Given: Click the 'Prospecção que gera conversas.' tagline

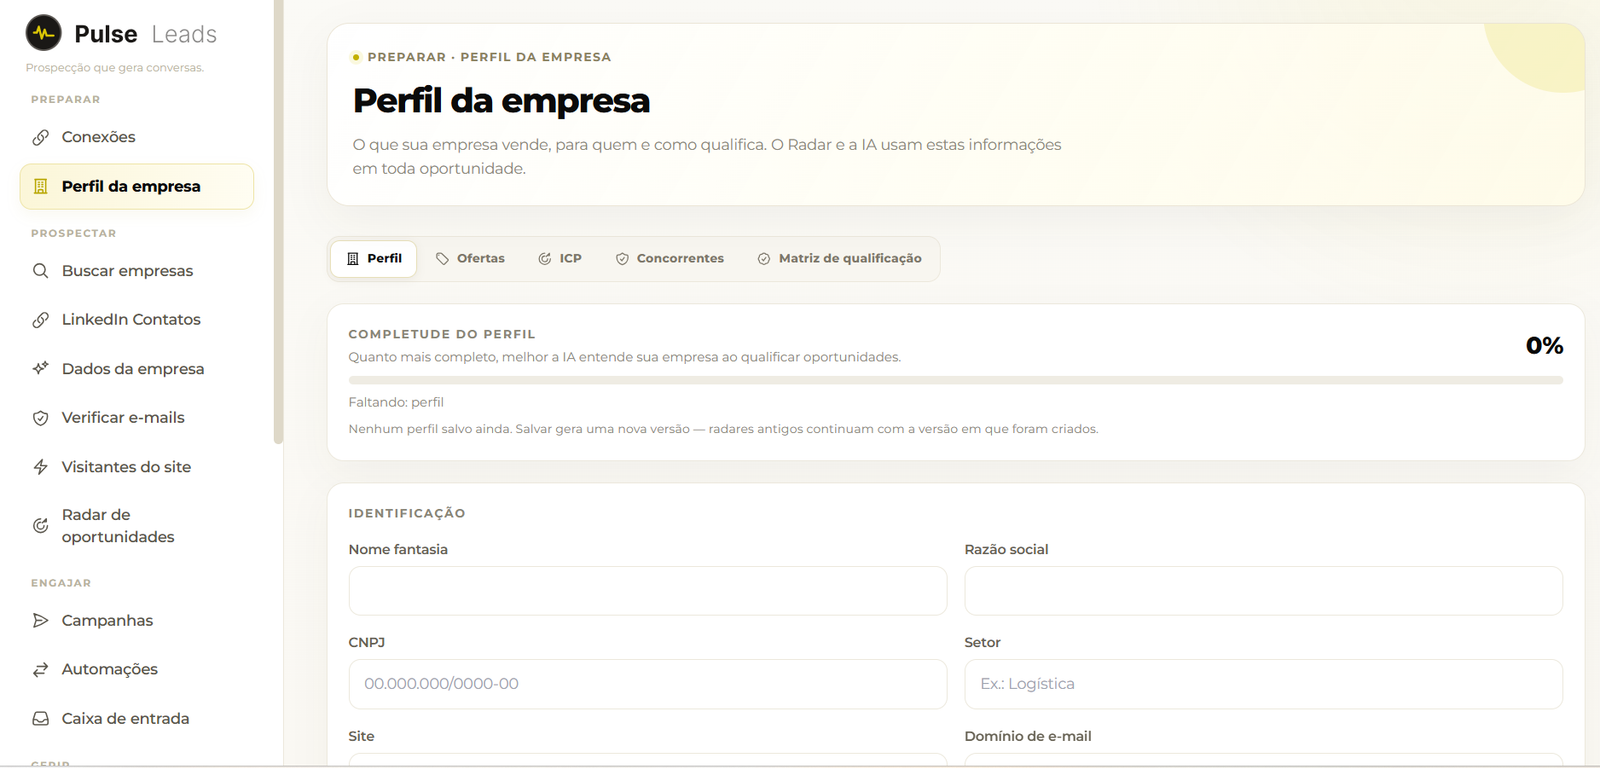Looking at the screenshot, I should [115, 68].
